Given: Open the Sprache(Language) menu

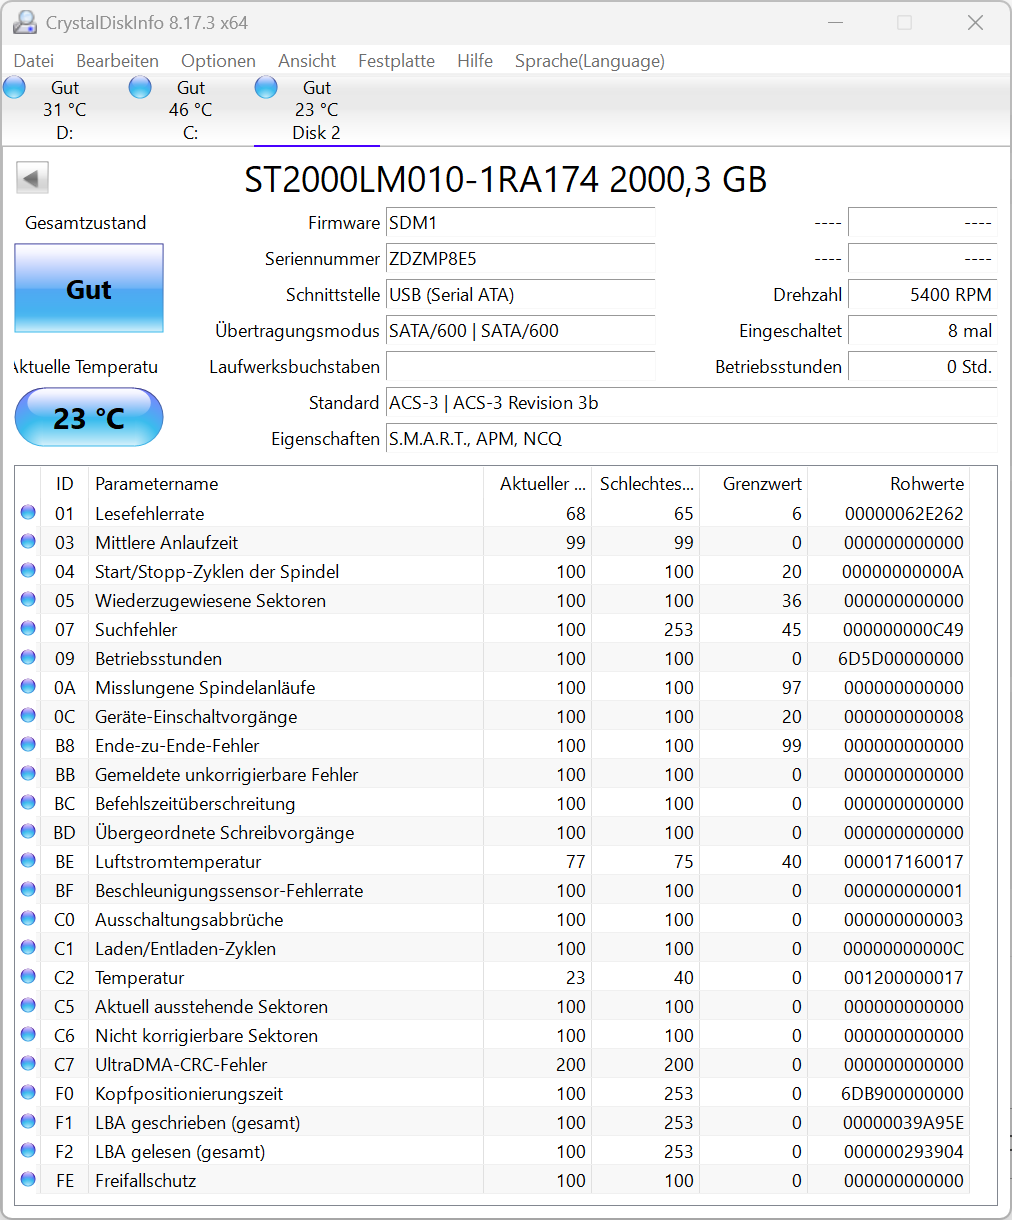Looking at the screenshot, I should [x=589, y=61].
